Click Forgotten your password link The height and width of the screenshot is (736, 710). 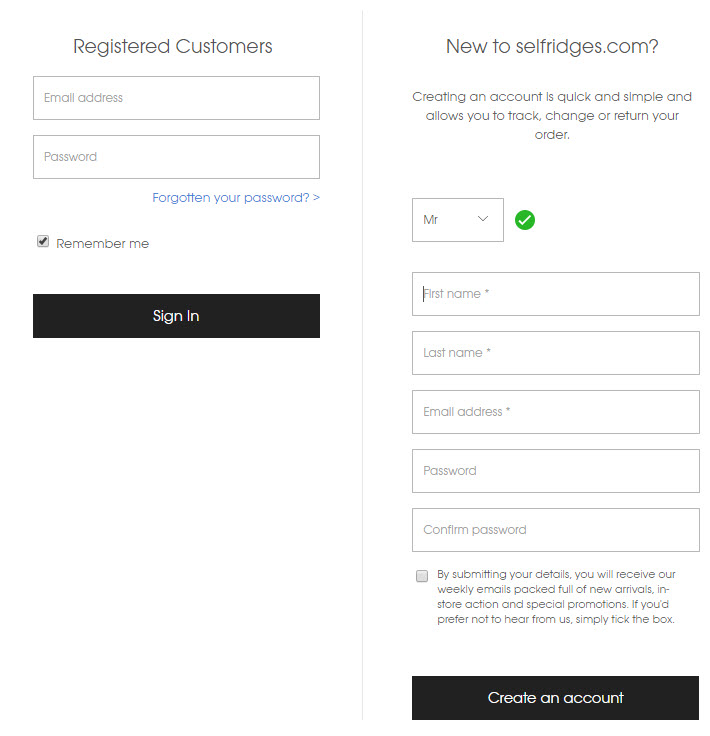click(236, 198)
